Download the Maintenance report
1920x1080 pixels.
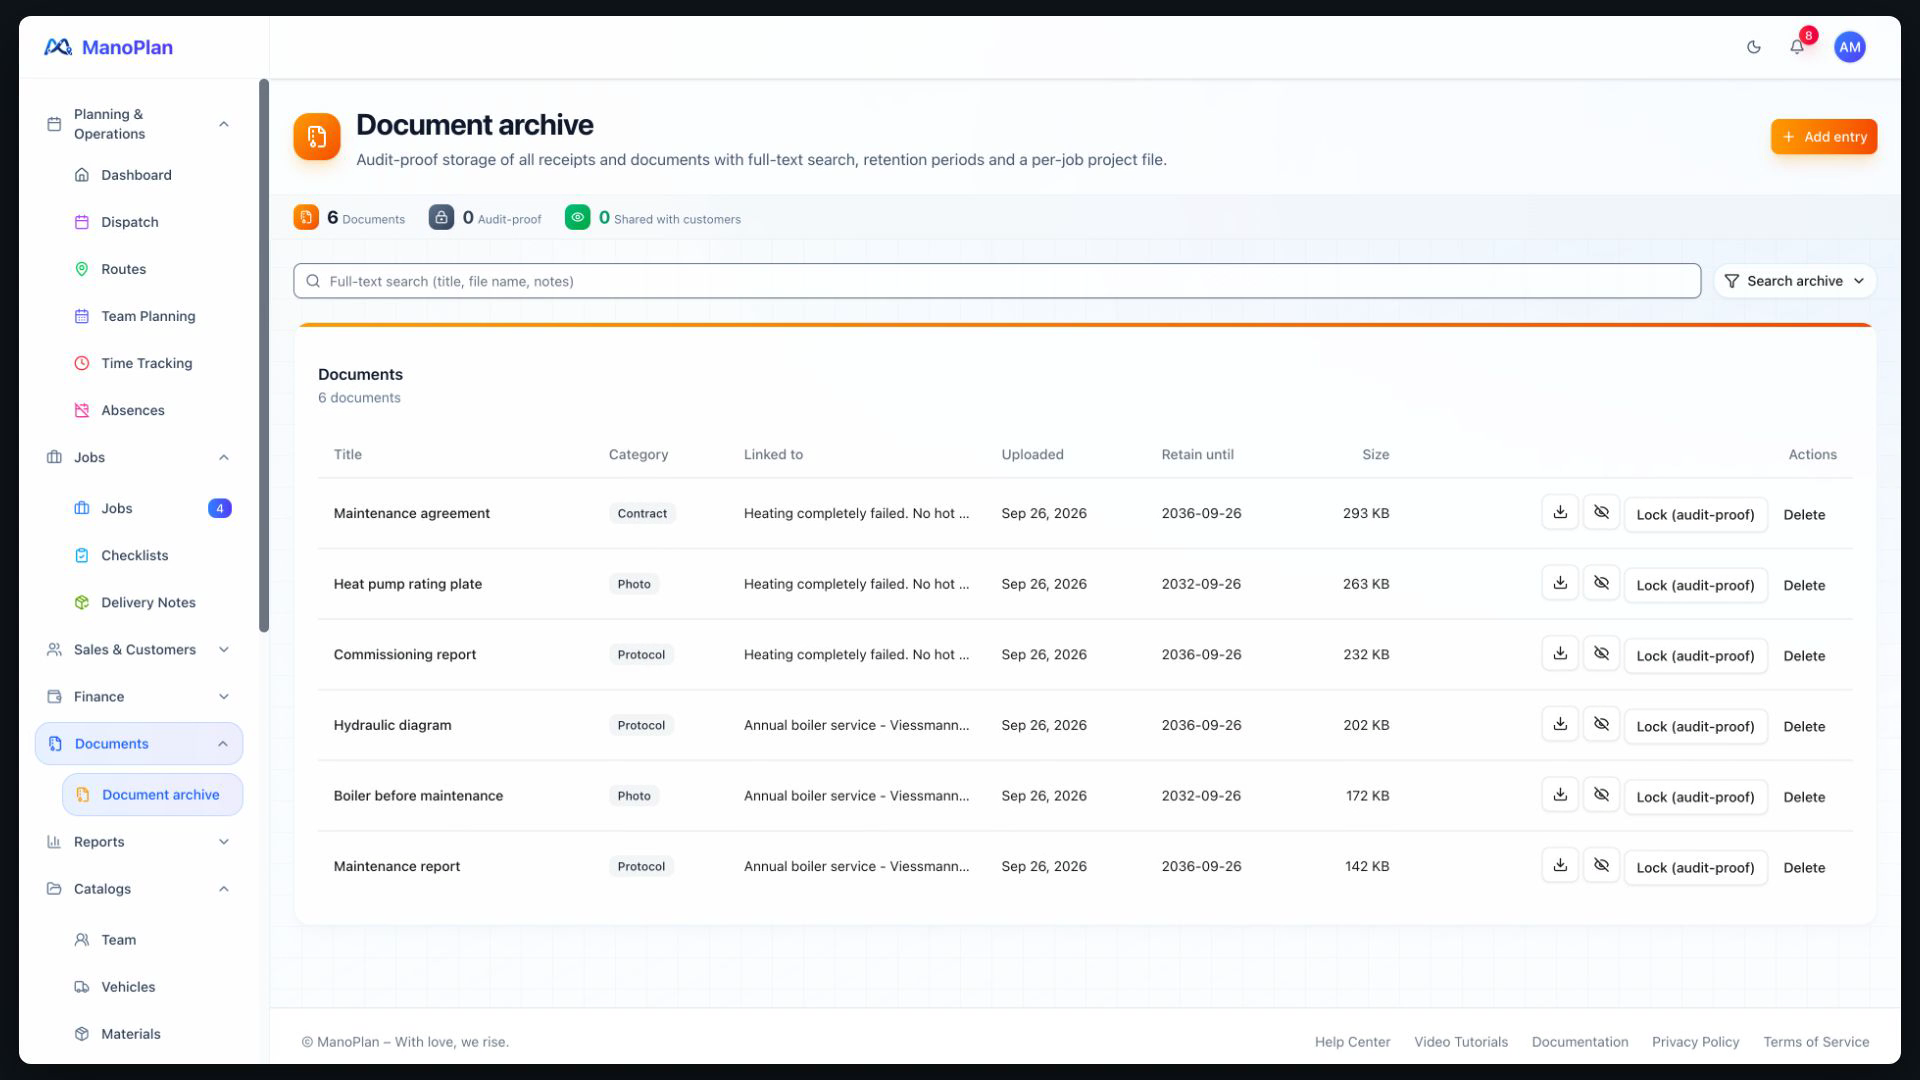pyautogui.click(x=1560, y=866)
